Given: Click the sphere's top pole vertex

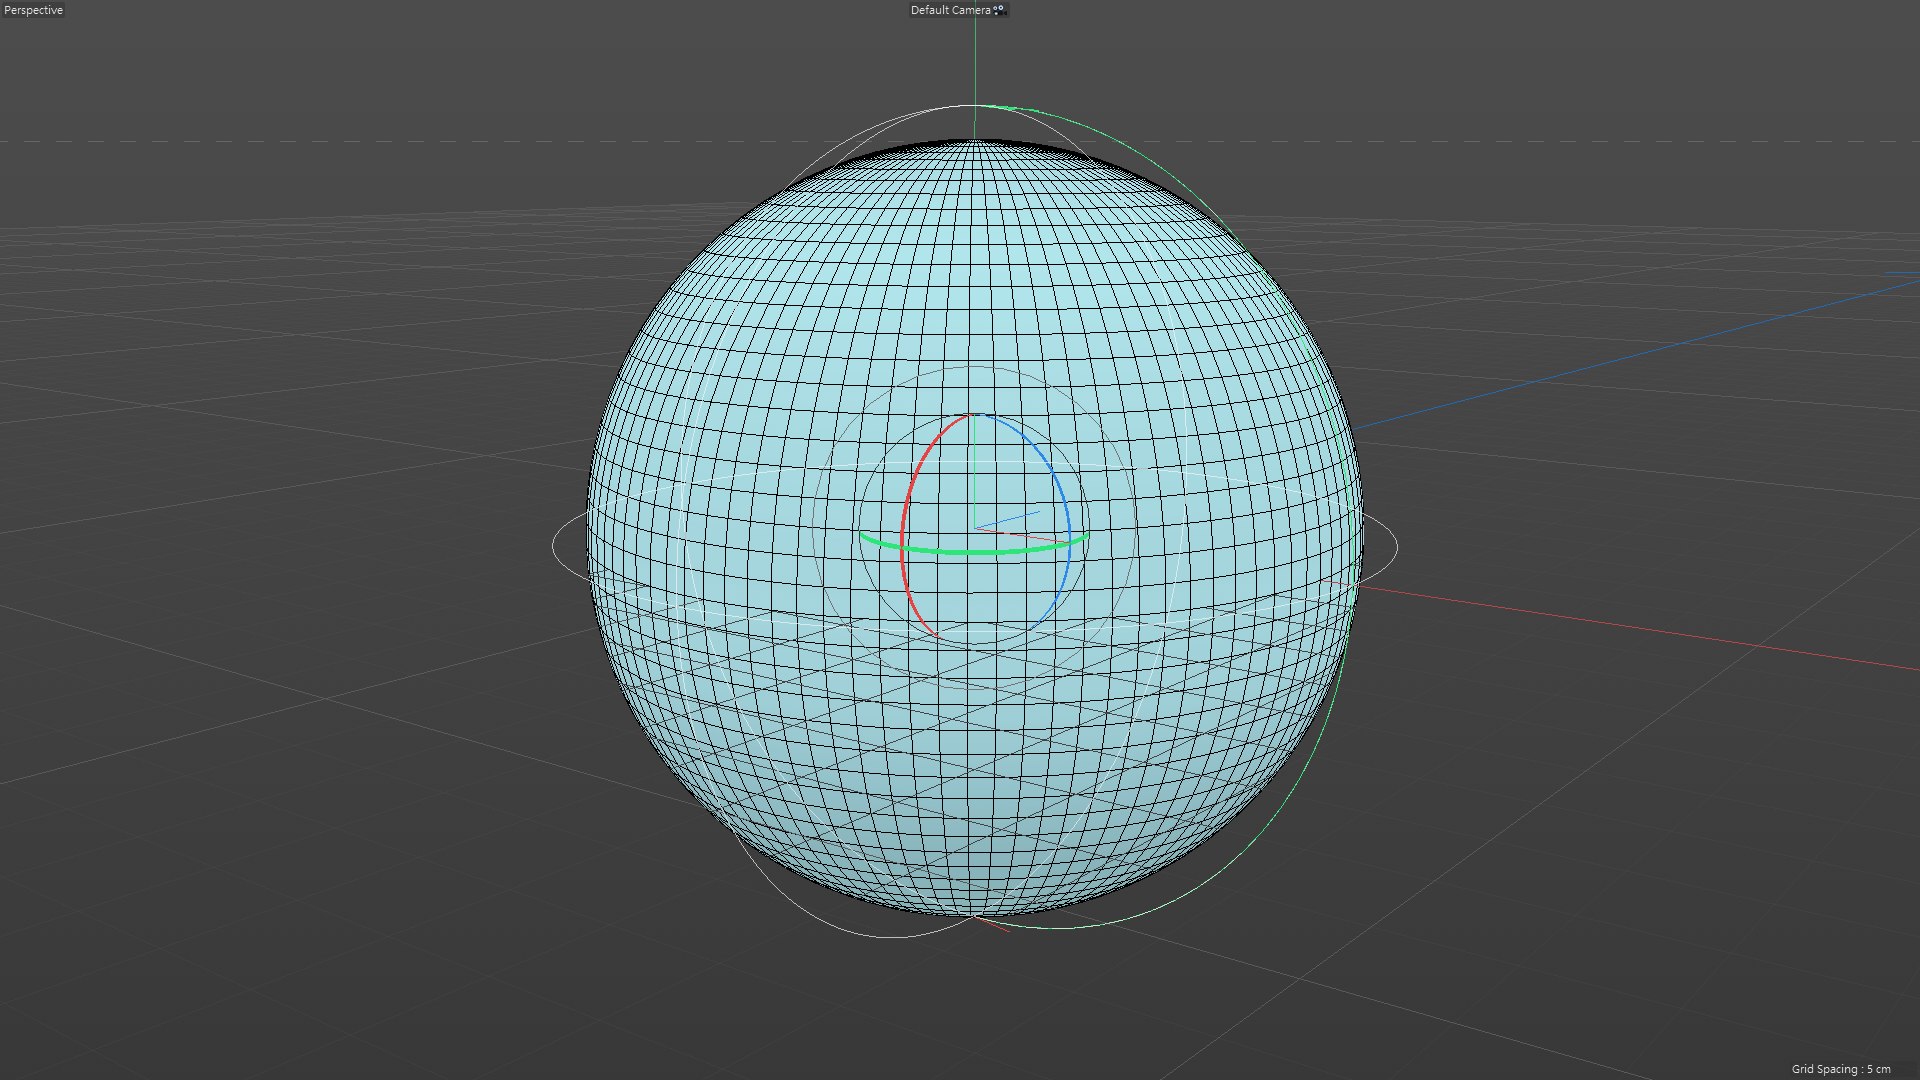Looking at the screenshot, I should coord(975,141).
